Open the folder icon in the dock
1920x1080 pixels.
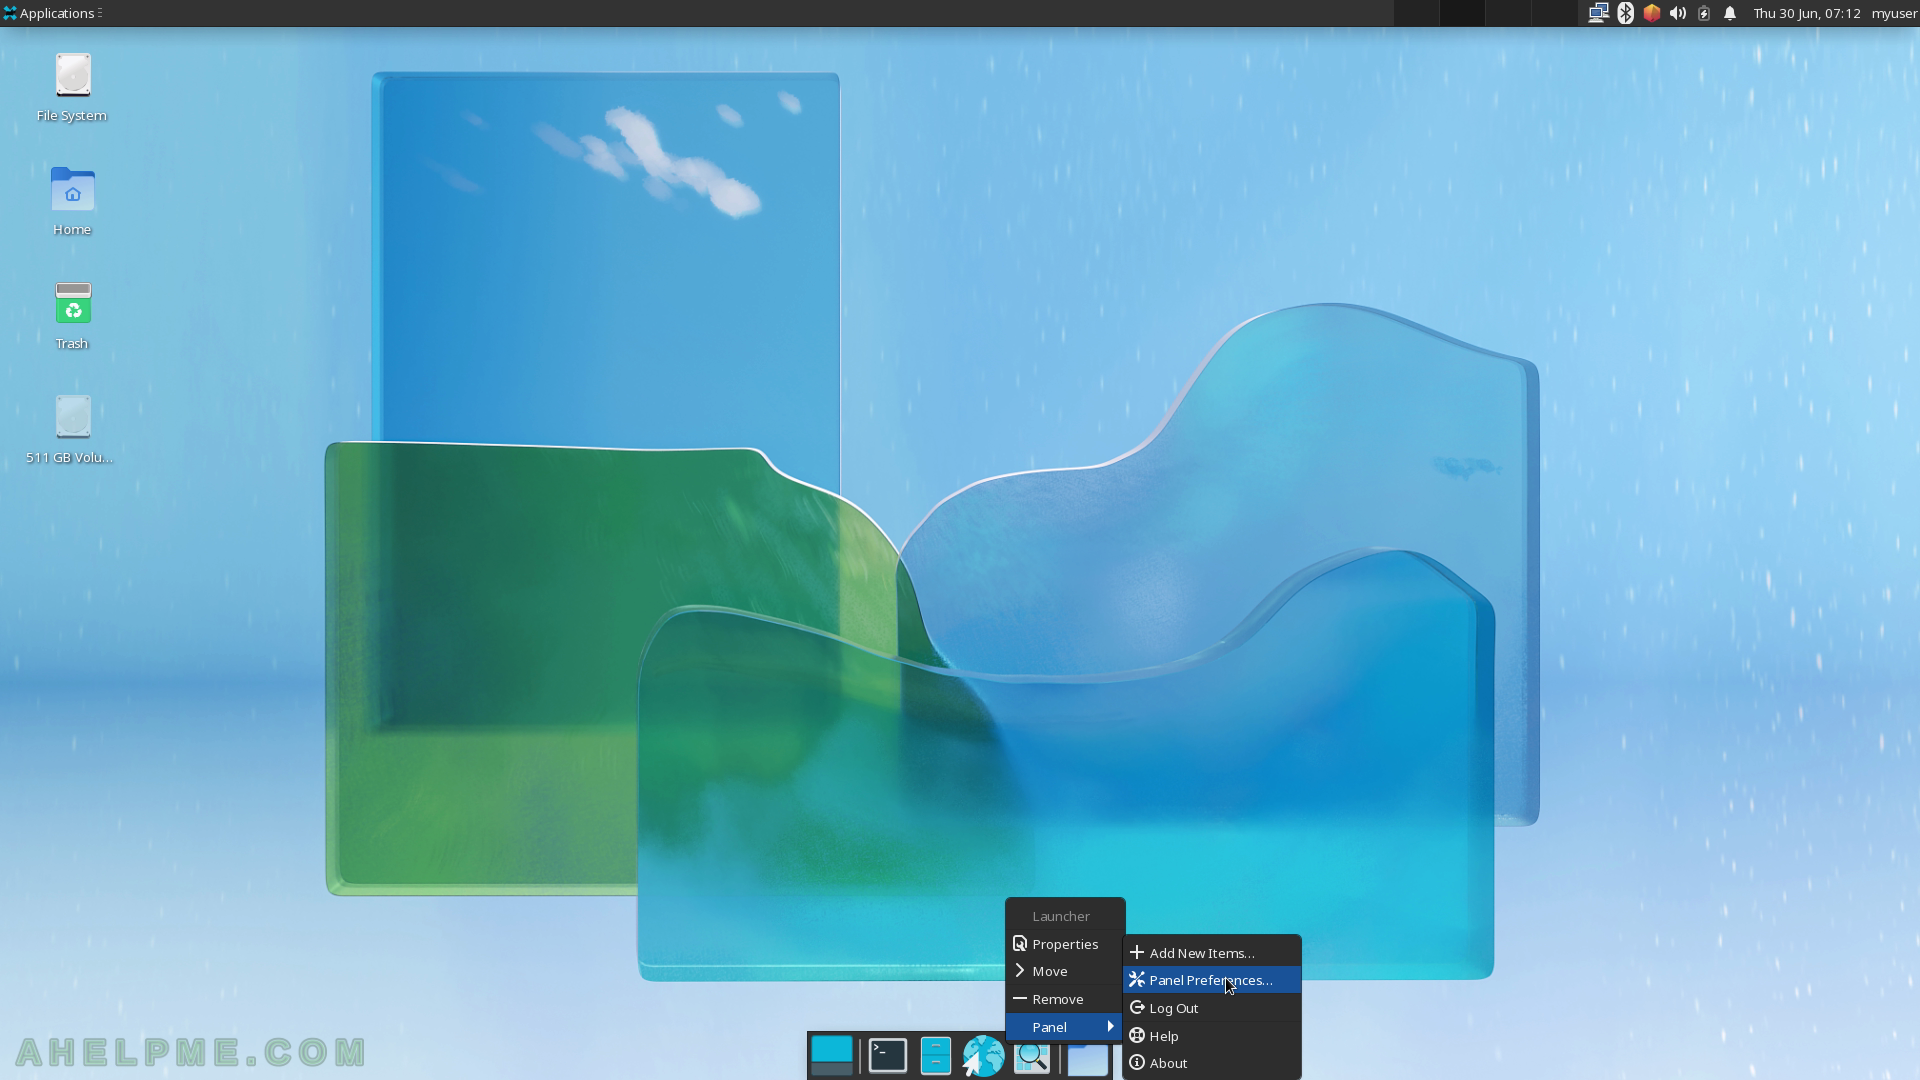point(1087,1058)
